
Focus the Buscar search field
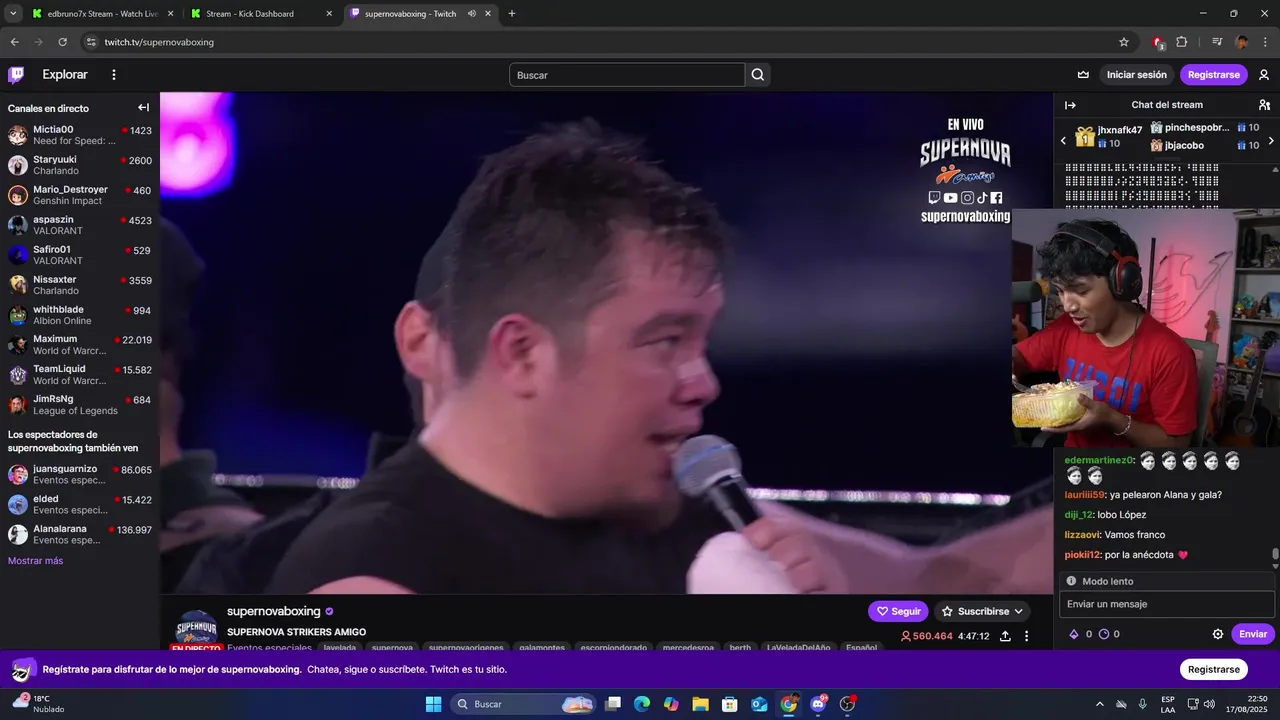click(627, 75)
